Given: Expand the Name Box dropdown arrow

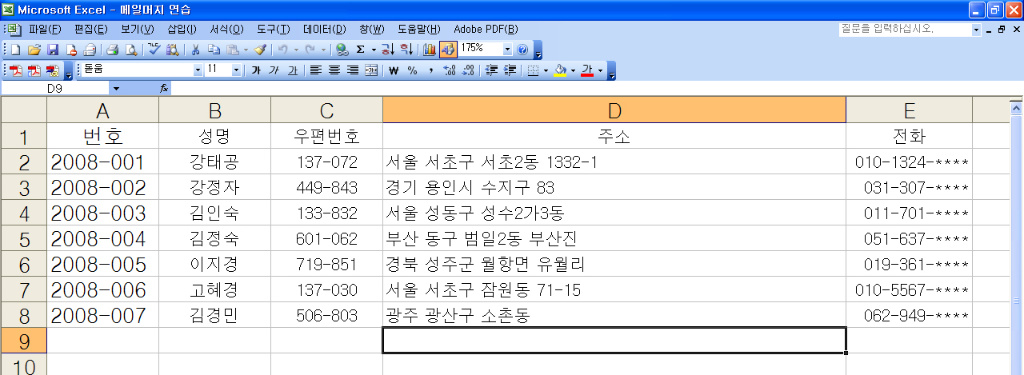Looking at the screenshot, I should [x=116, y=88].
